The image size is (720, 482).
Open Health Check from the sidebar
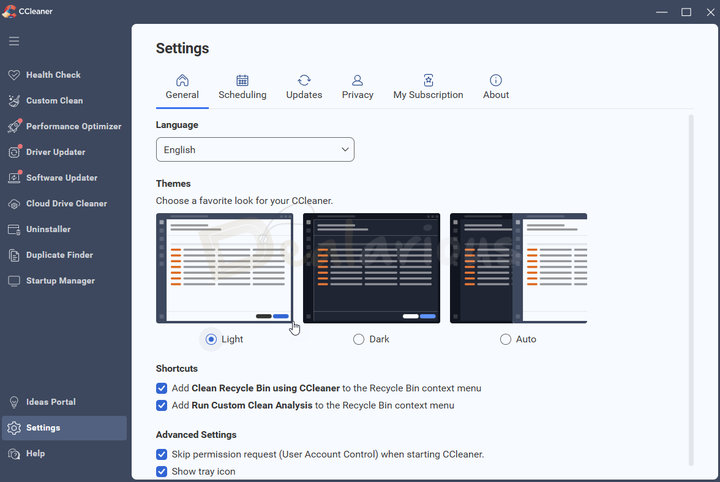(x=64, y=75)
